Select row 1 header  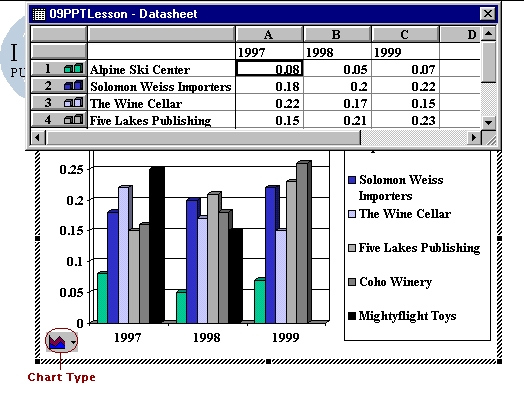(x=58, y=69)
